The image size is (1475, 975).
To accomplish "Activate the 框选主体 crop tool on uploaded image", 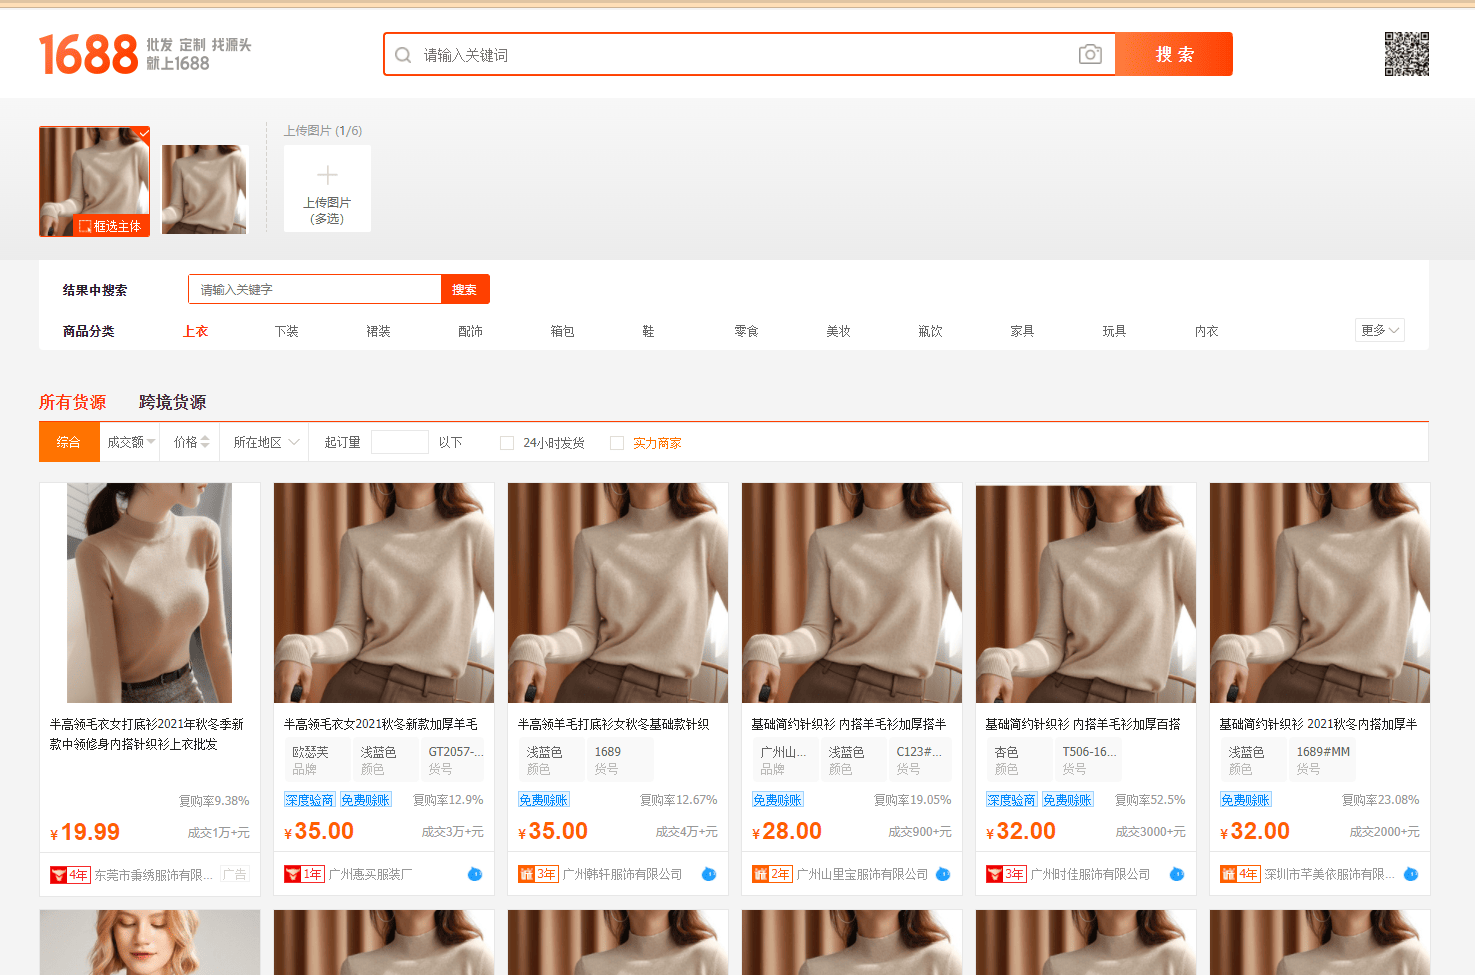I will tap(110, 226).
